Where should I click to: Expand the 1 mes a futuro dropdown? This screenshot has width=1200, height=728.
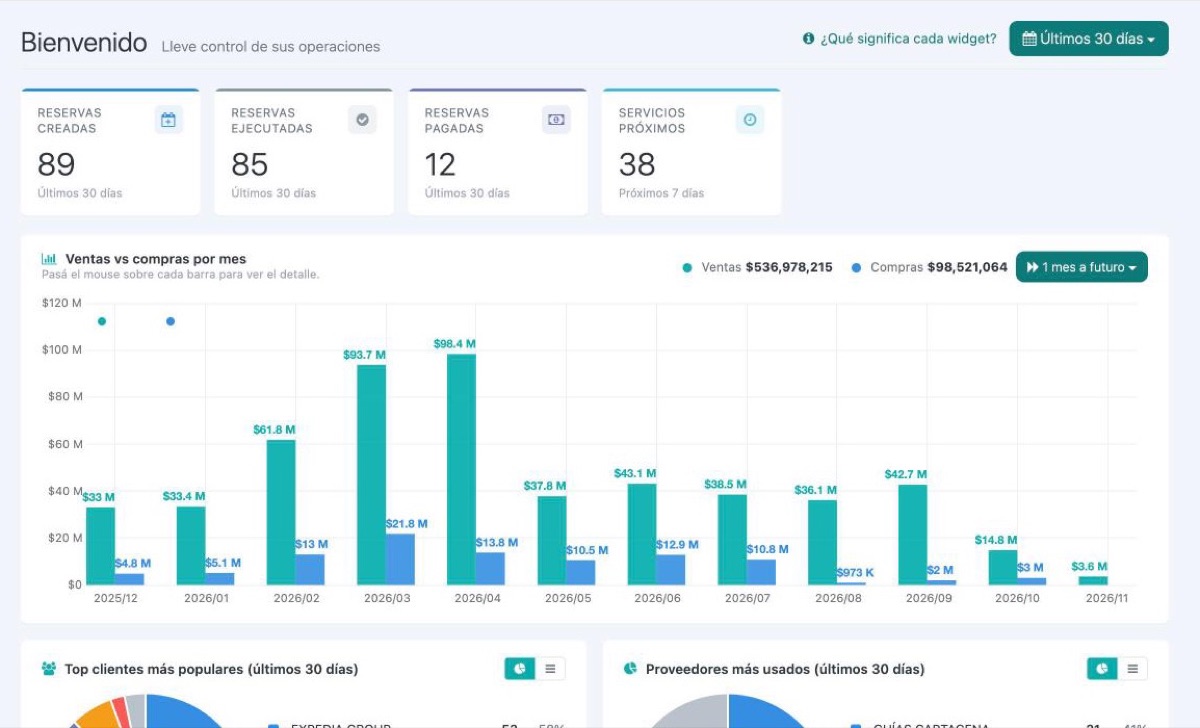[1082, 267]
